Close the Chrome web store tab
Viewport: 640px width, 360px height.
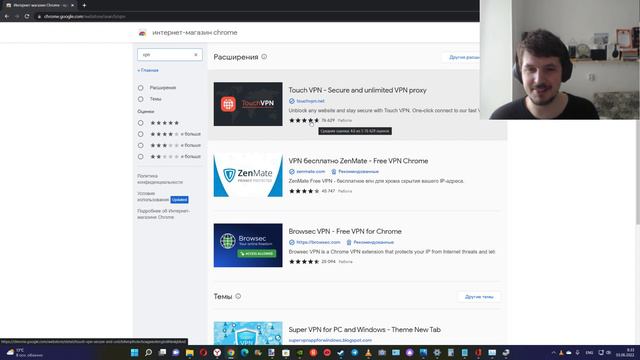click(73, 5)
